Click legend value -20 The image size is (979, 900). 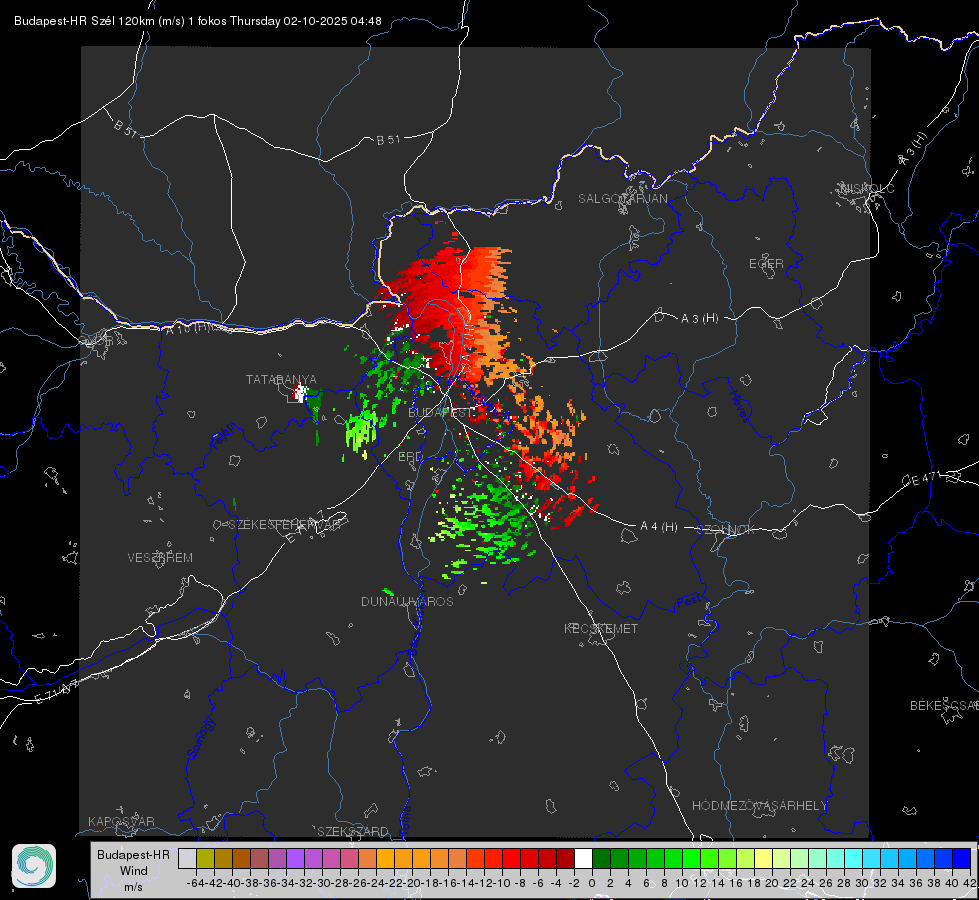tap(412, 883)
